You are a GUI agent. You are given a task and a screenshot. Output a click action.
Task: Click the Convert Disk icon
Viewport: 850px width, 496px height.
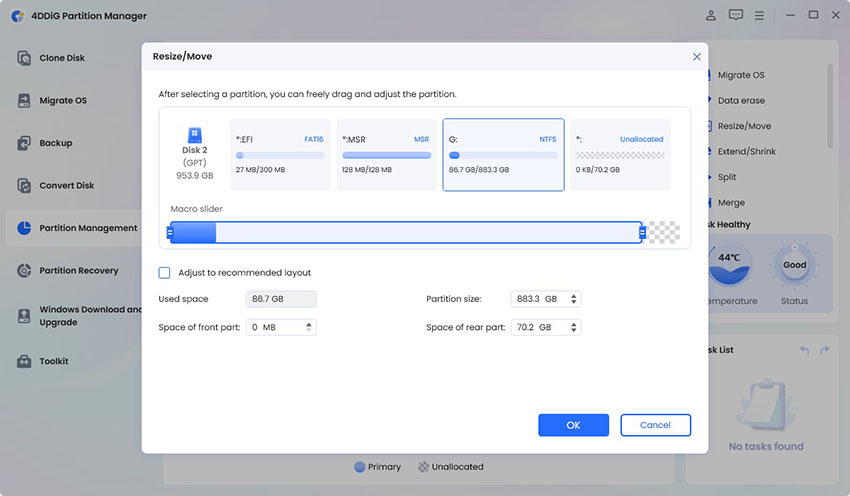pos(24,185)
